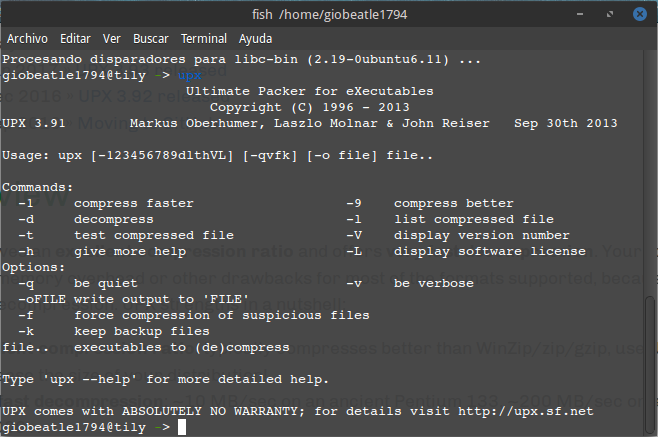Open the Archivo menu

click(28, 38)
